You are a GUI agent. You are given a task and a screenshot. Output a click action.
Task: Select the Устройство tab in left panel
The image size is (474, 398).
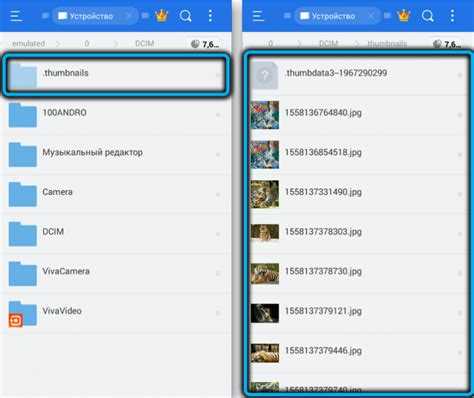[95, 16]
